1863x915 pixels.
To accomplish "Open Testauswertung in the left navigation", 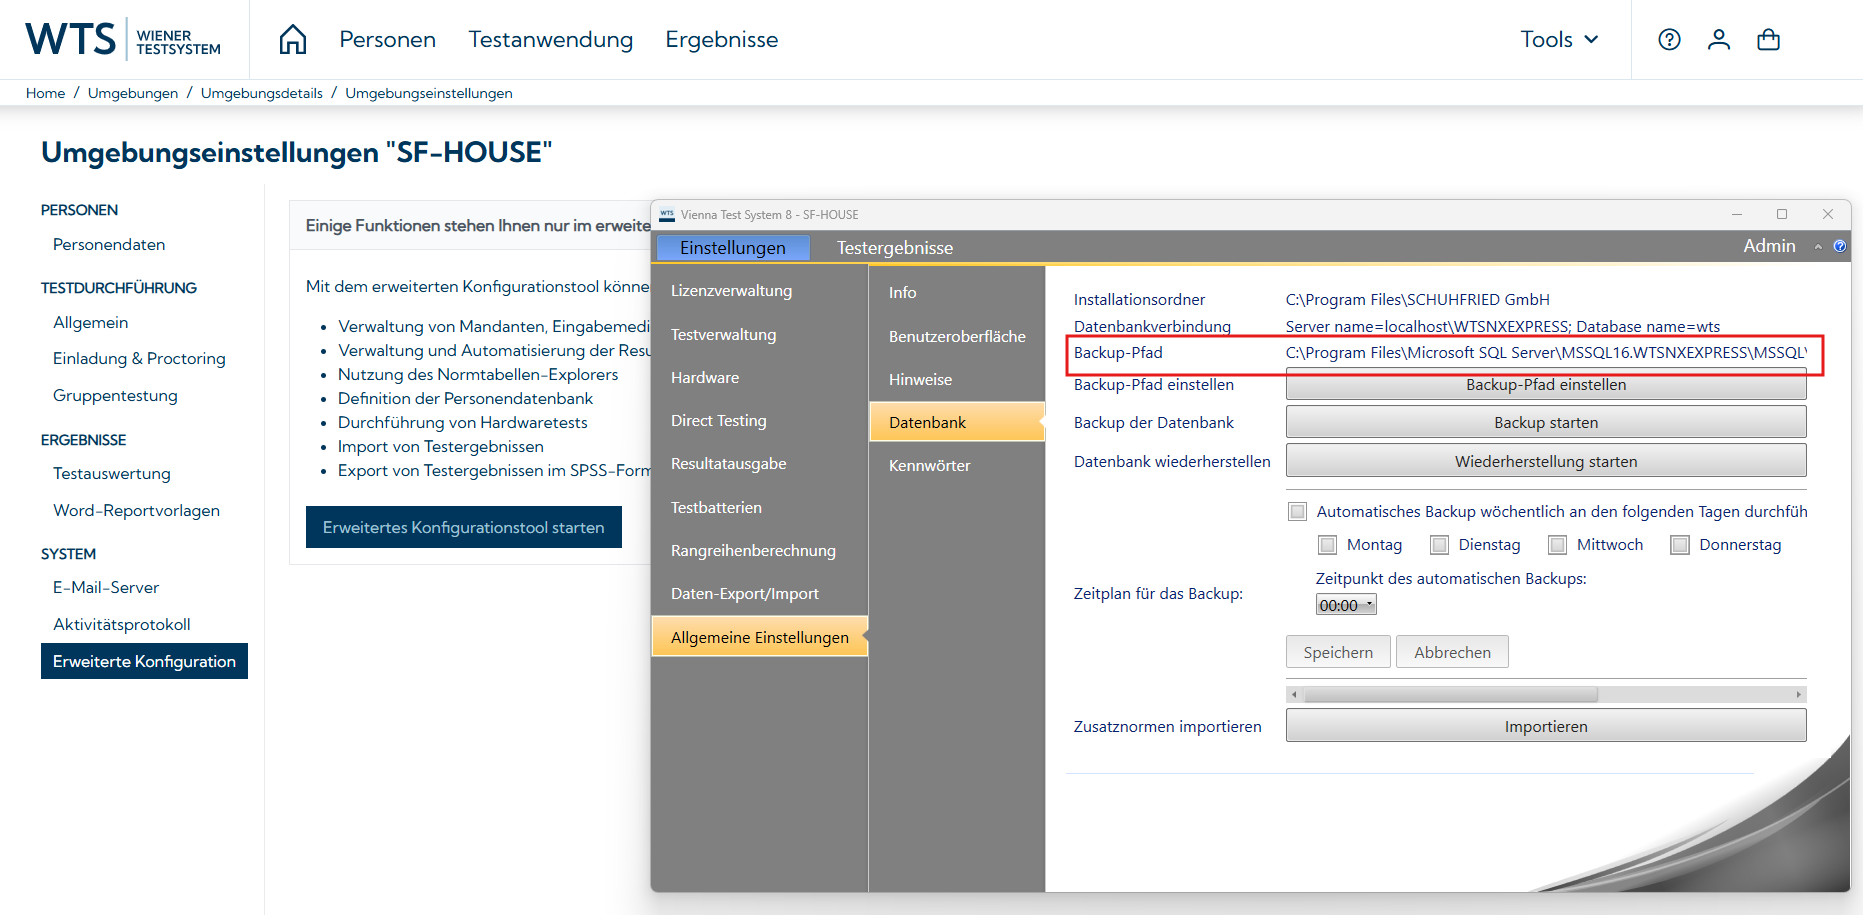I will (x=112, y=474).
